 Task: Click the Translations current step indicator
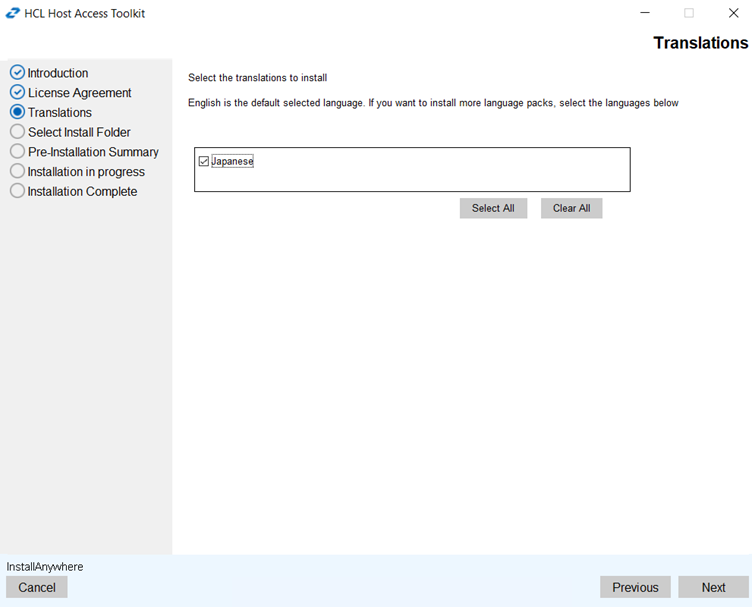pyautogui.click(x=17, y=112)
